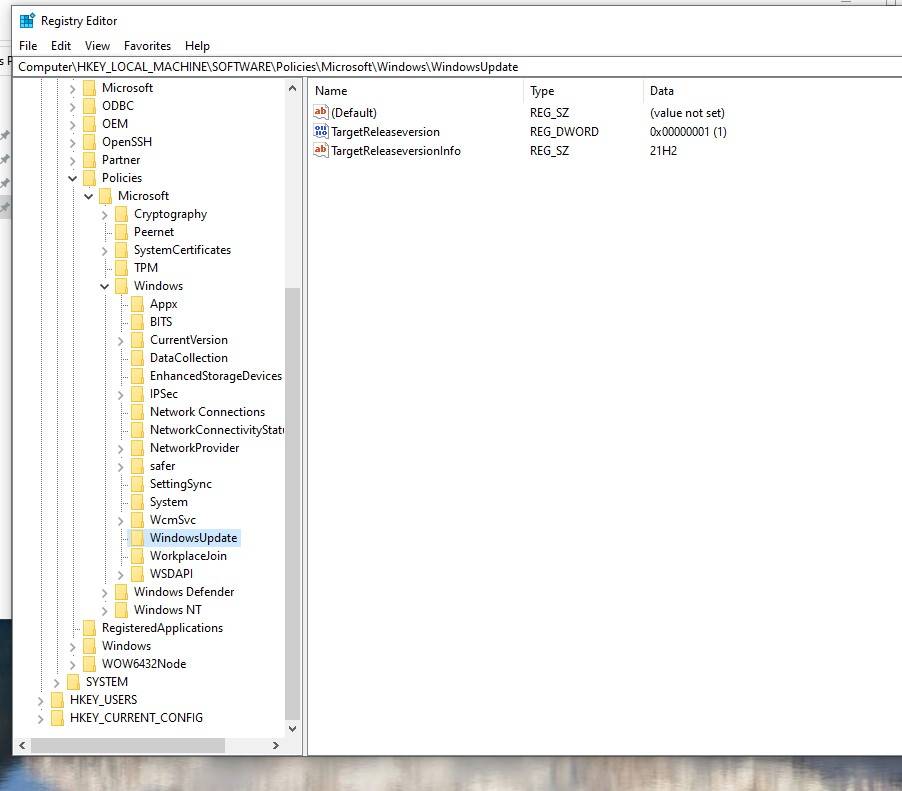Expand the CurrentVersion key
Viewport: 902px width, 791px height.
click(x=121, y=341)
